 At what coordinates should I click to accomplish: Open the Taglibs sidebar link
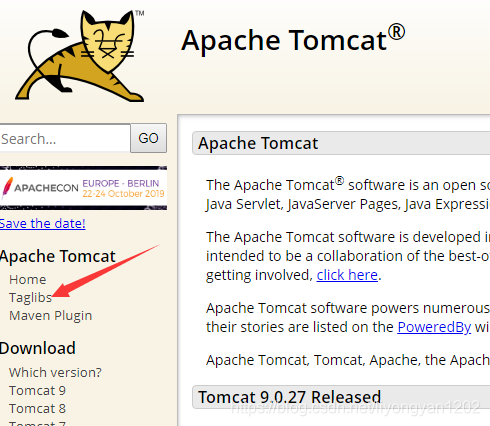click(x=30, y=298)
